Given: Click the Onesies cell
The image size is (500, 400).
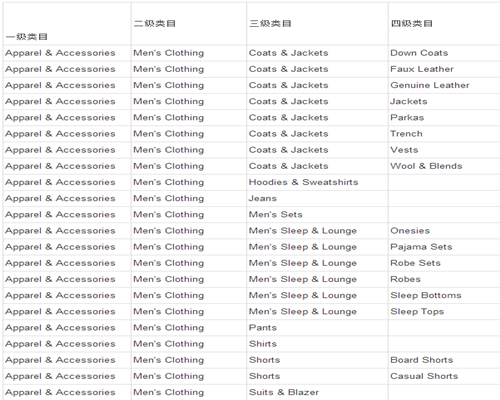Looking at the screenshot, I should [x=444, y=231].
